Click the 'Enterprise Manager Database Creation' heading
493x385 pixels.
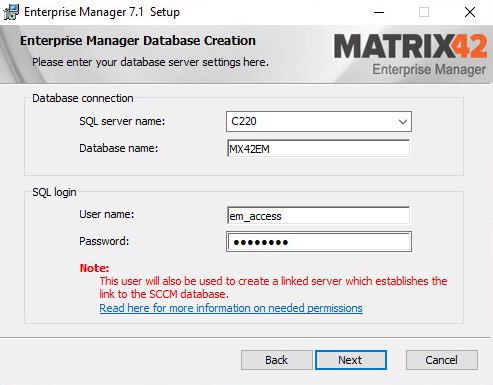[x=138, y=41]
